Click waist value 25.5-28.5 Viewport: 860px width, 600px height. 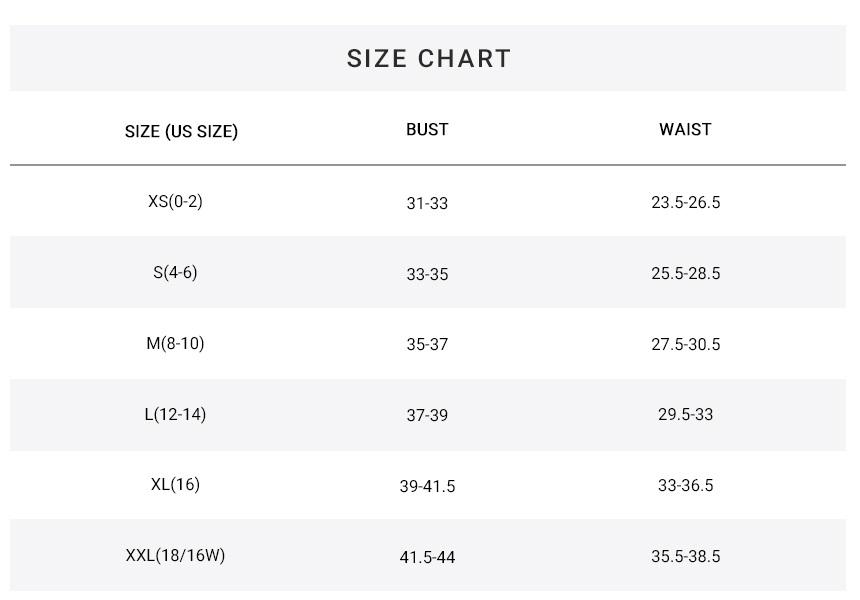click(x=685, y=274)
